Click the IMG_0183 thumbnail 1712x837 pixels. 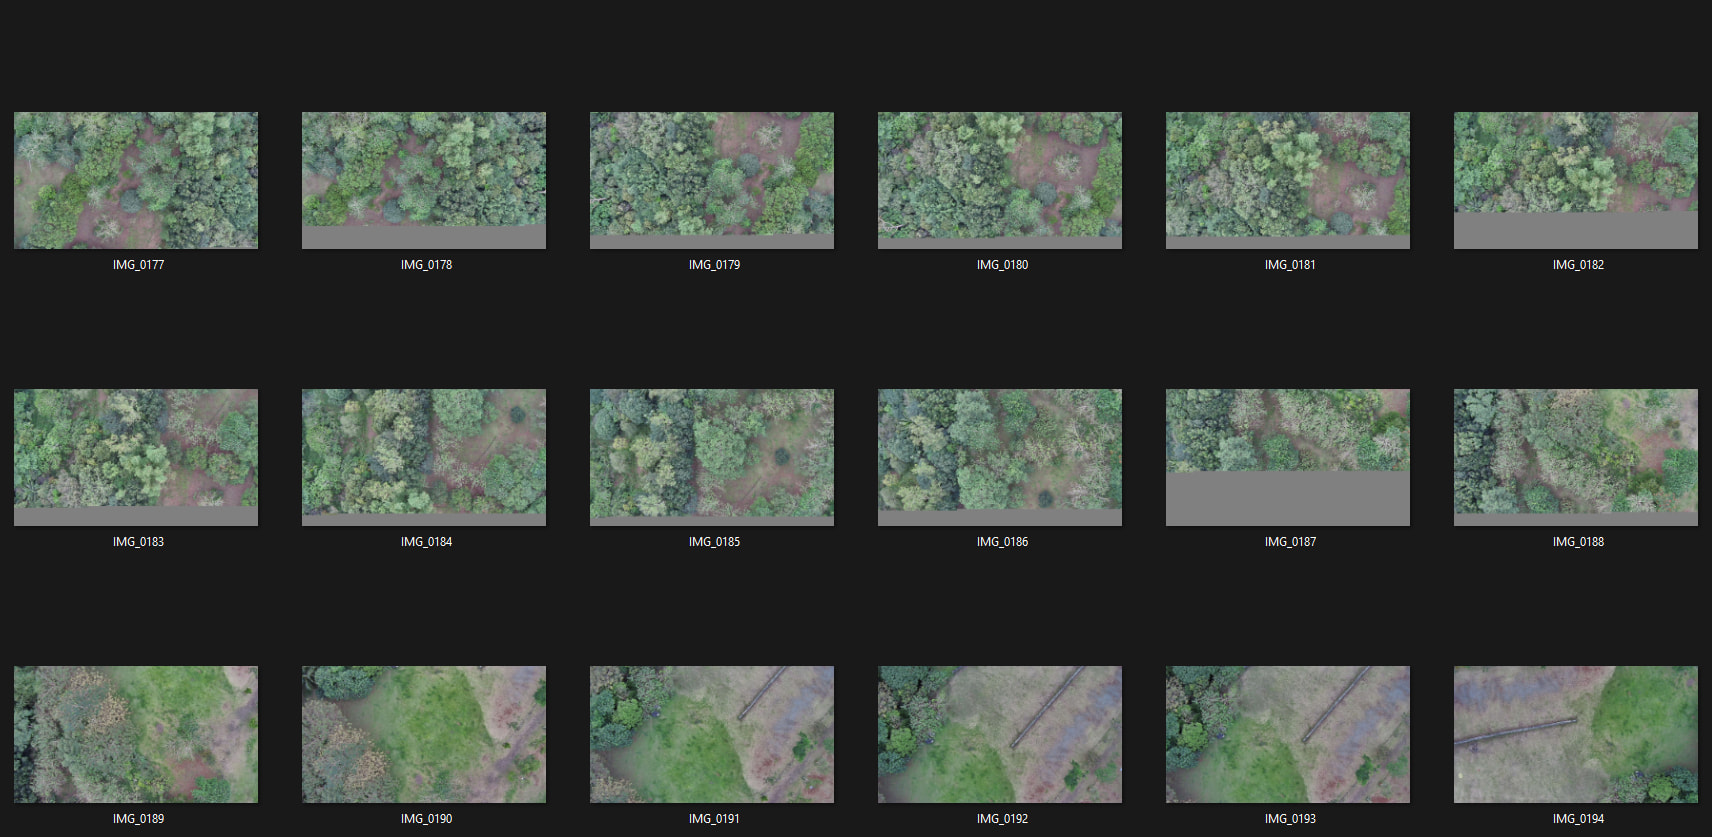point(136,457)
